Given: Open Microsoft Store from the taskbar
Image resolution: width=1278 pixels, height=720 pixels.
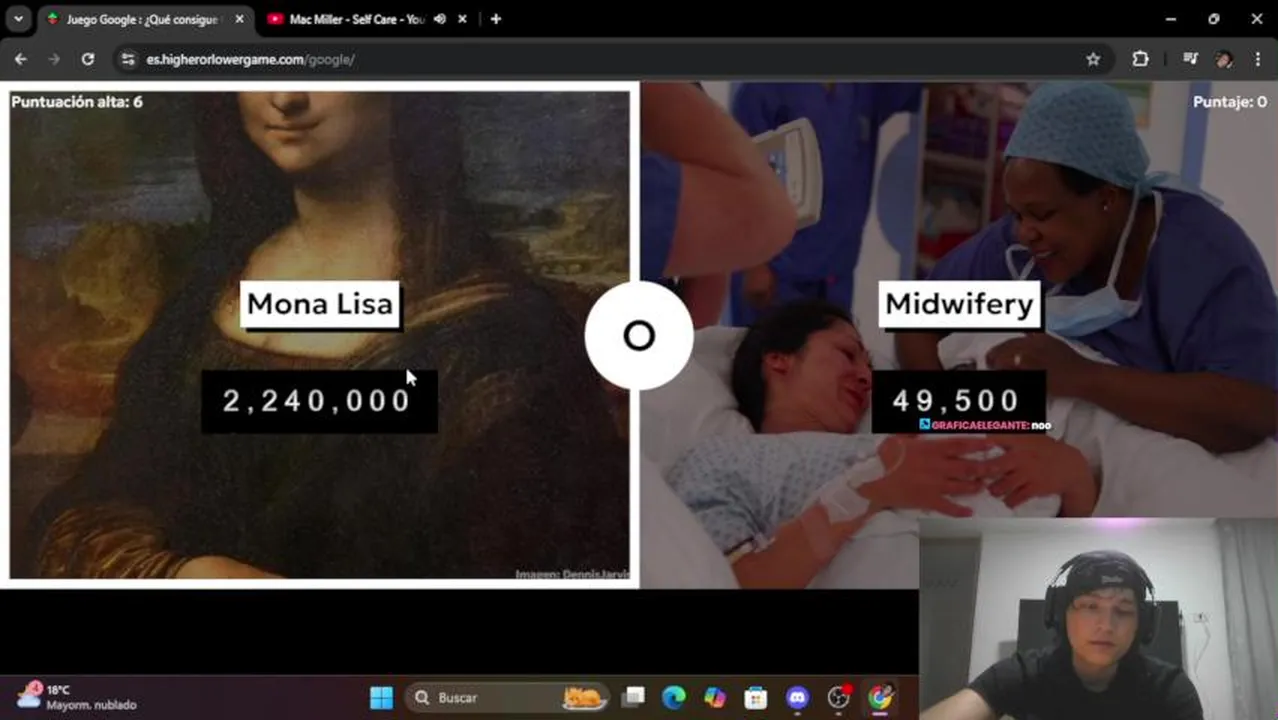Looking at the screenshot, I should pyautogui.click(x=756, y=697).
